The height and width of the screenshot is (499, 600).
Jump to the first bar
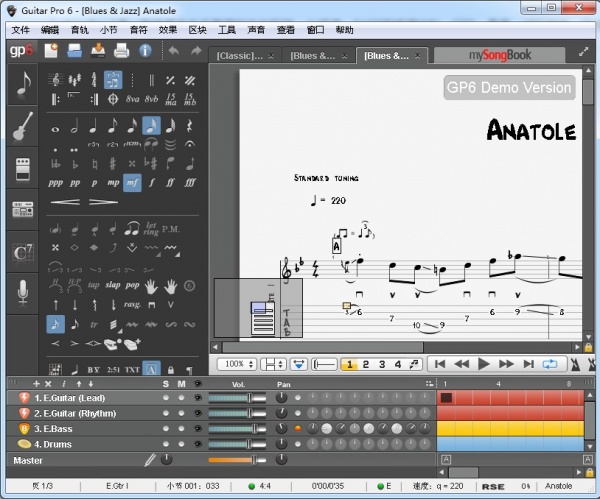point(440,364)
